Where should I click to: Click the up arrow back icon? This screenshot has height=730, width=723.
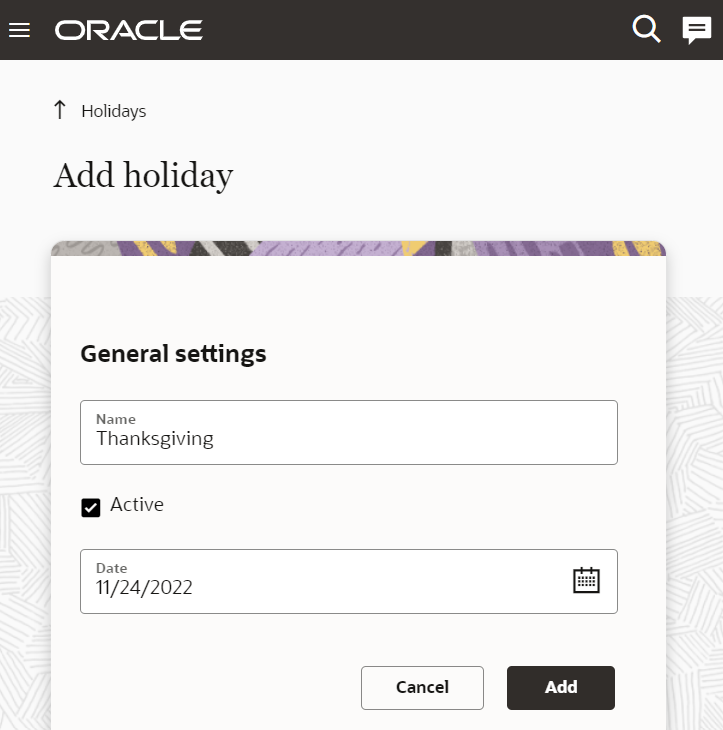click(x=60, y=110)
